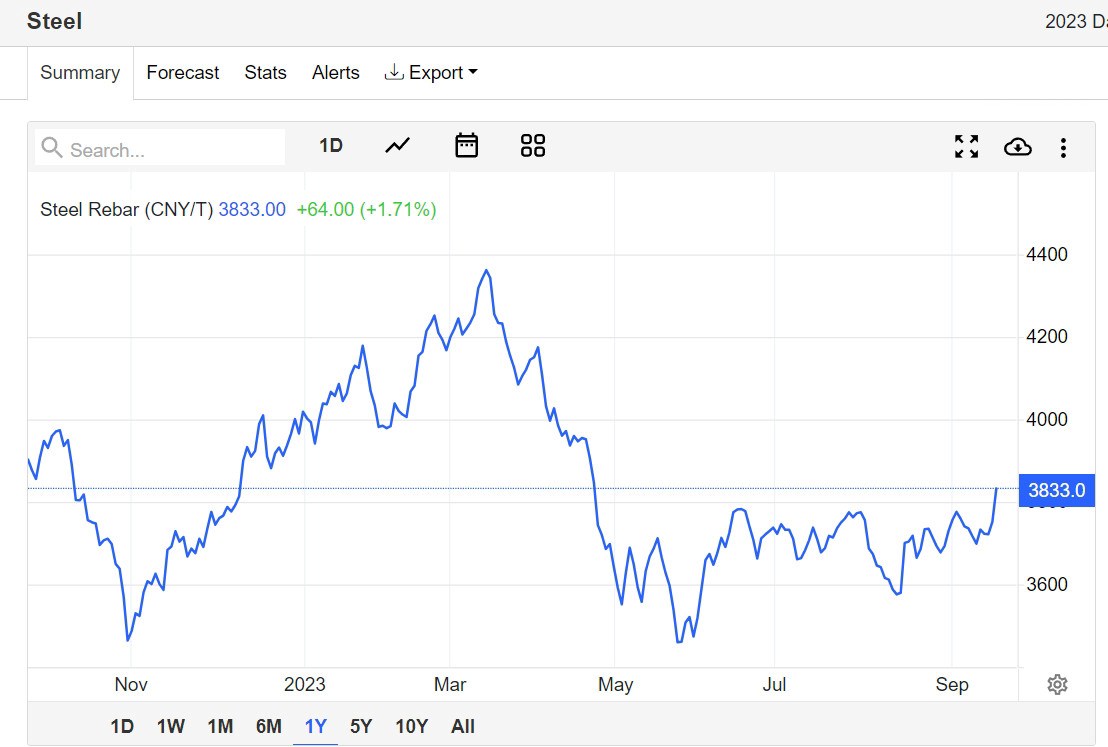Click the search magnifier icon

[52, 148]
